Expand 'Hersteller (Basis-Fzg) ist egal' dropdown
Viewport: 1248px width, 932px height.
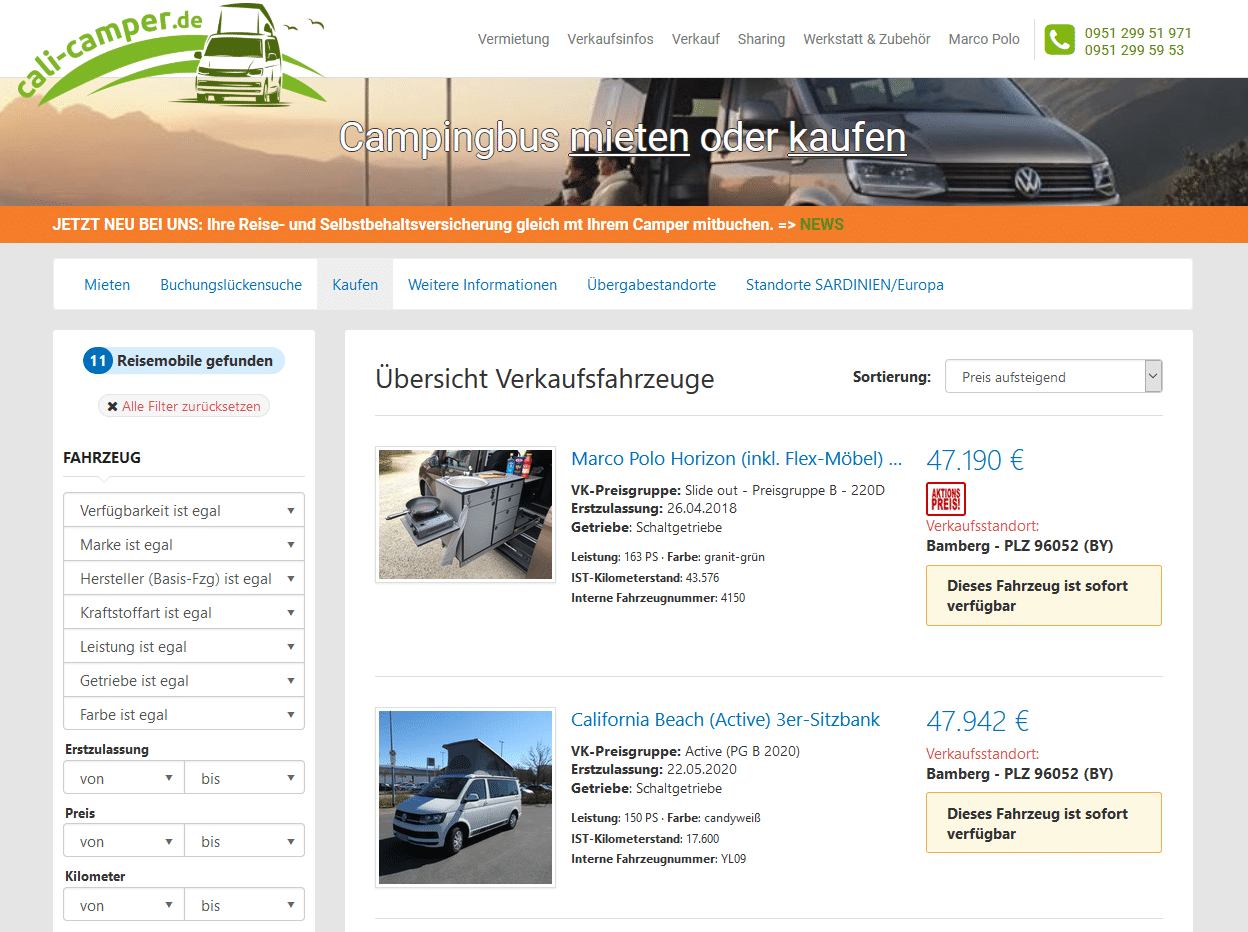(184, 579)
